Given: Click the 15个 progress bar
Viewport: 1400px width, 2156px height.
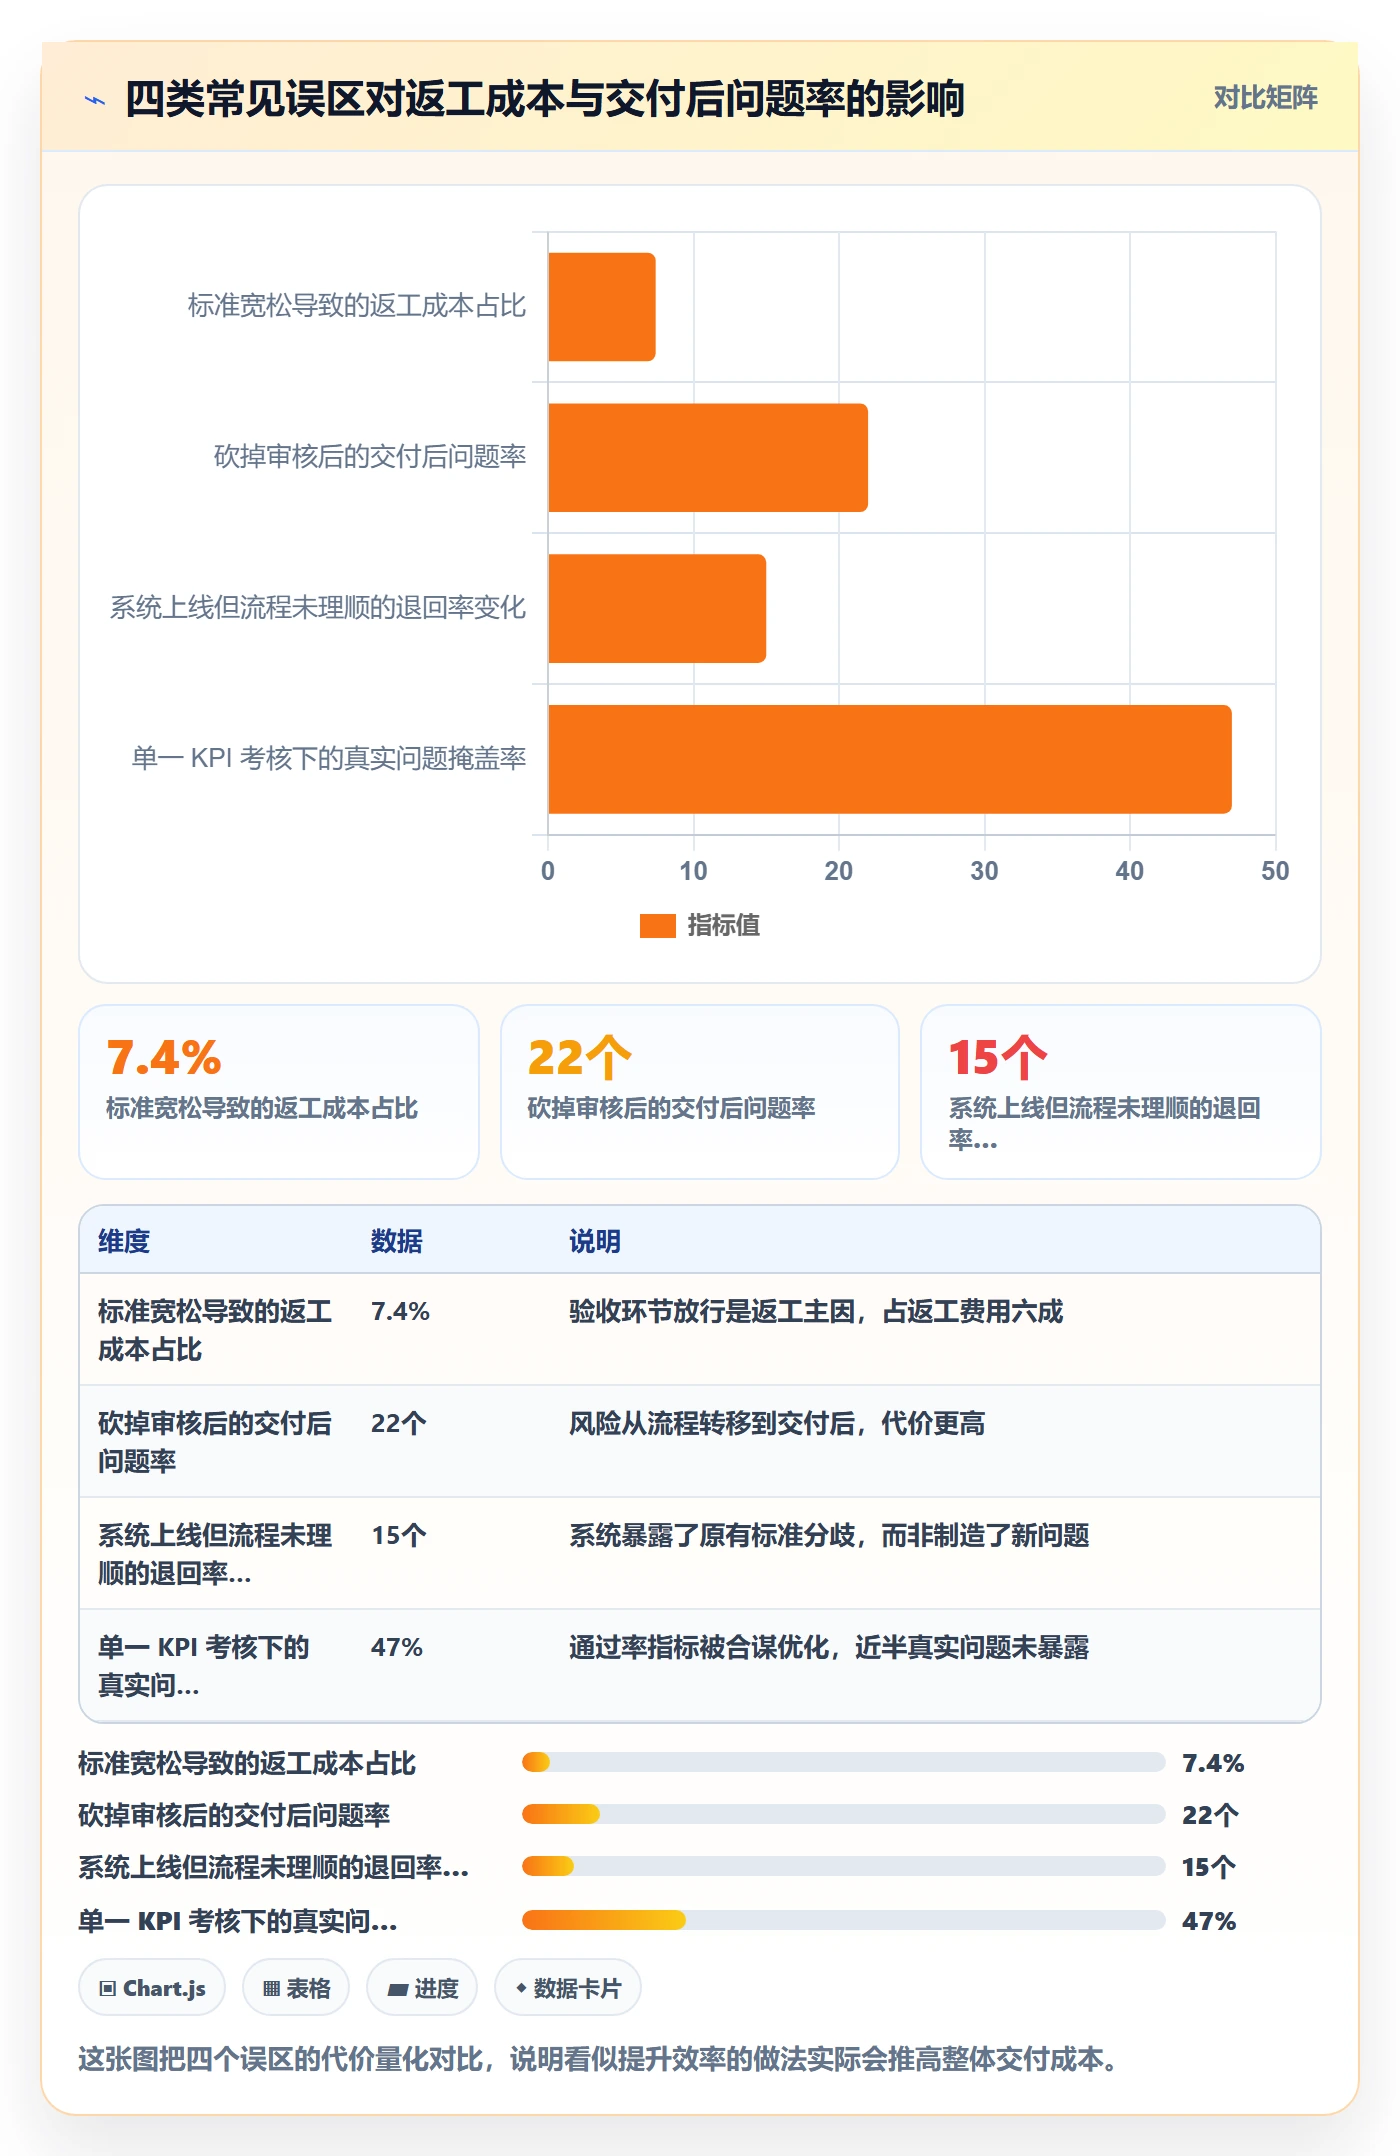Looking at the screenshot, I should 843,1866.
